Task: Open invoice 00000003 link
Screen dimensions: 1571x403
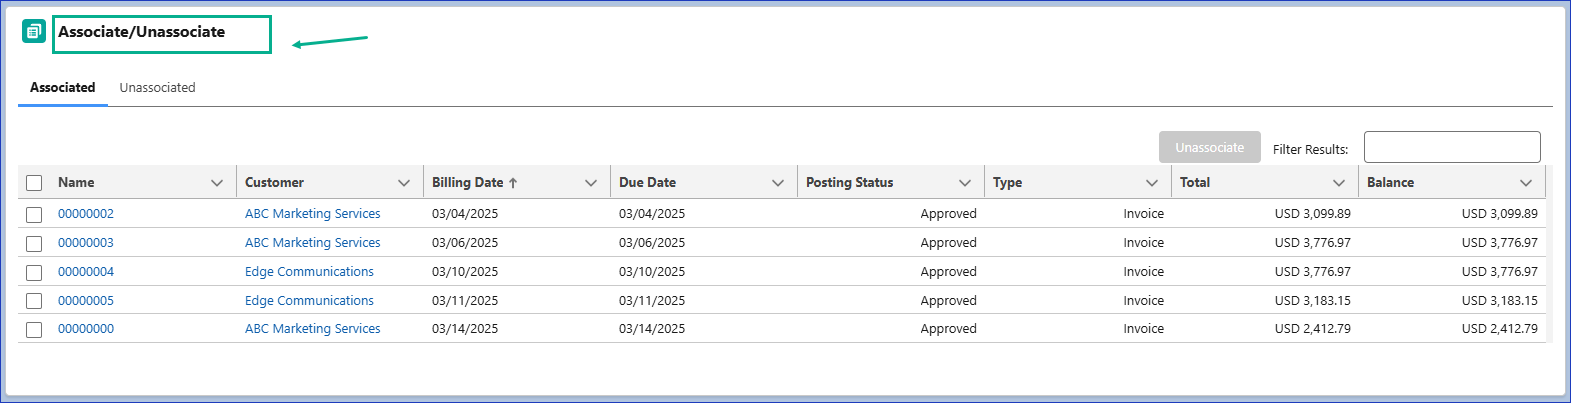Action: click(86, 243)
